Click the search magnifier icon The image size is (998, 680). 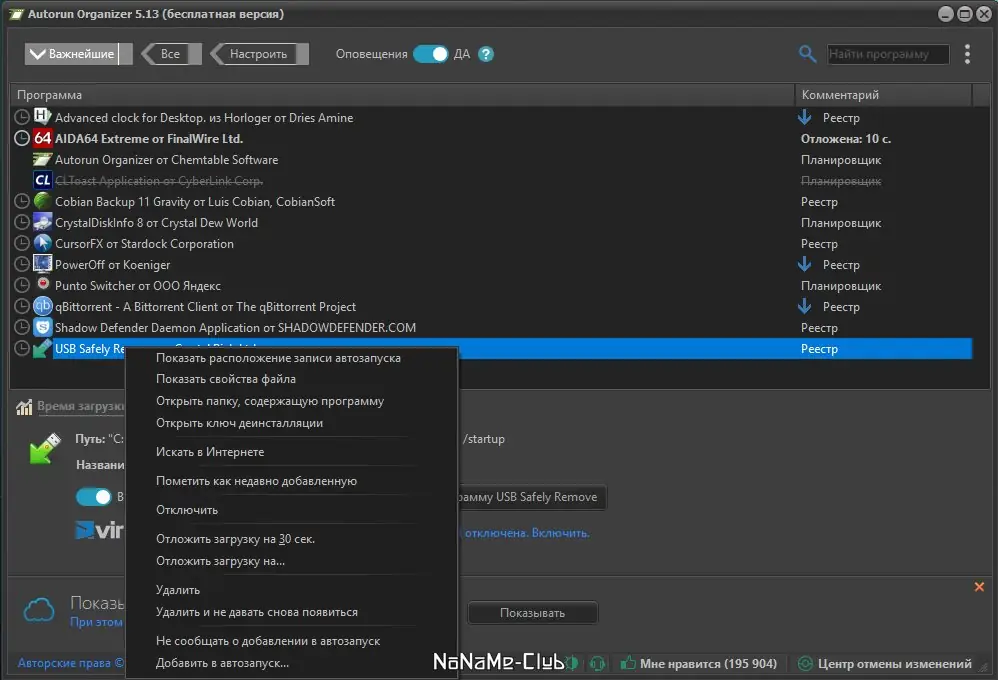[x=807, y=54]
